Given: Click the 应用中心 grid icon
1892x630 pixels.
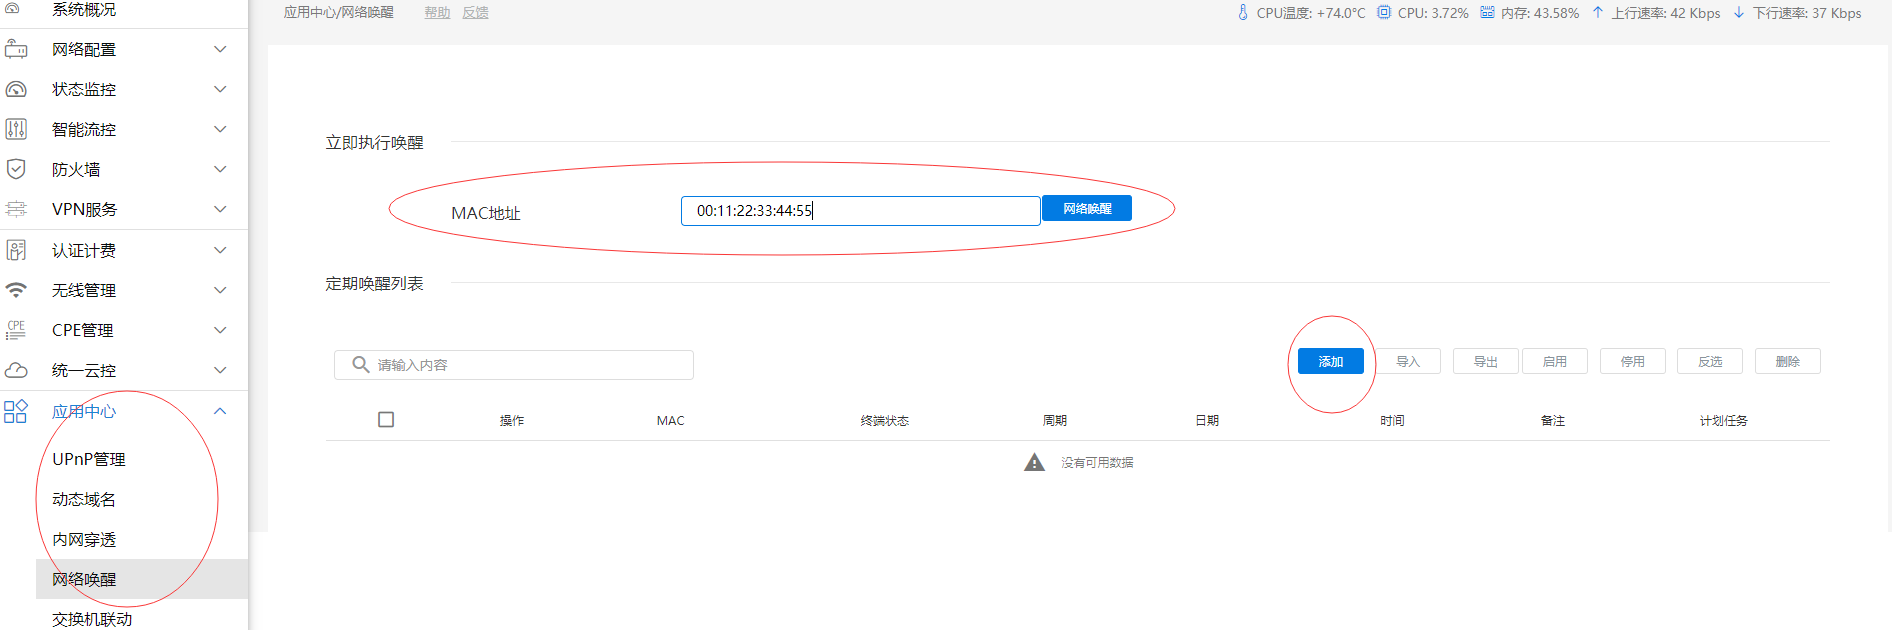Looking at the screenshot, I should 16,411.
